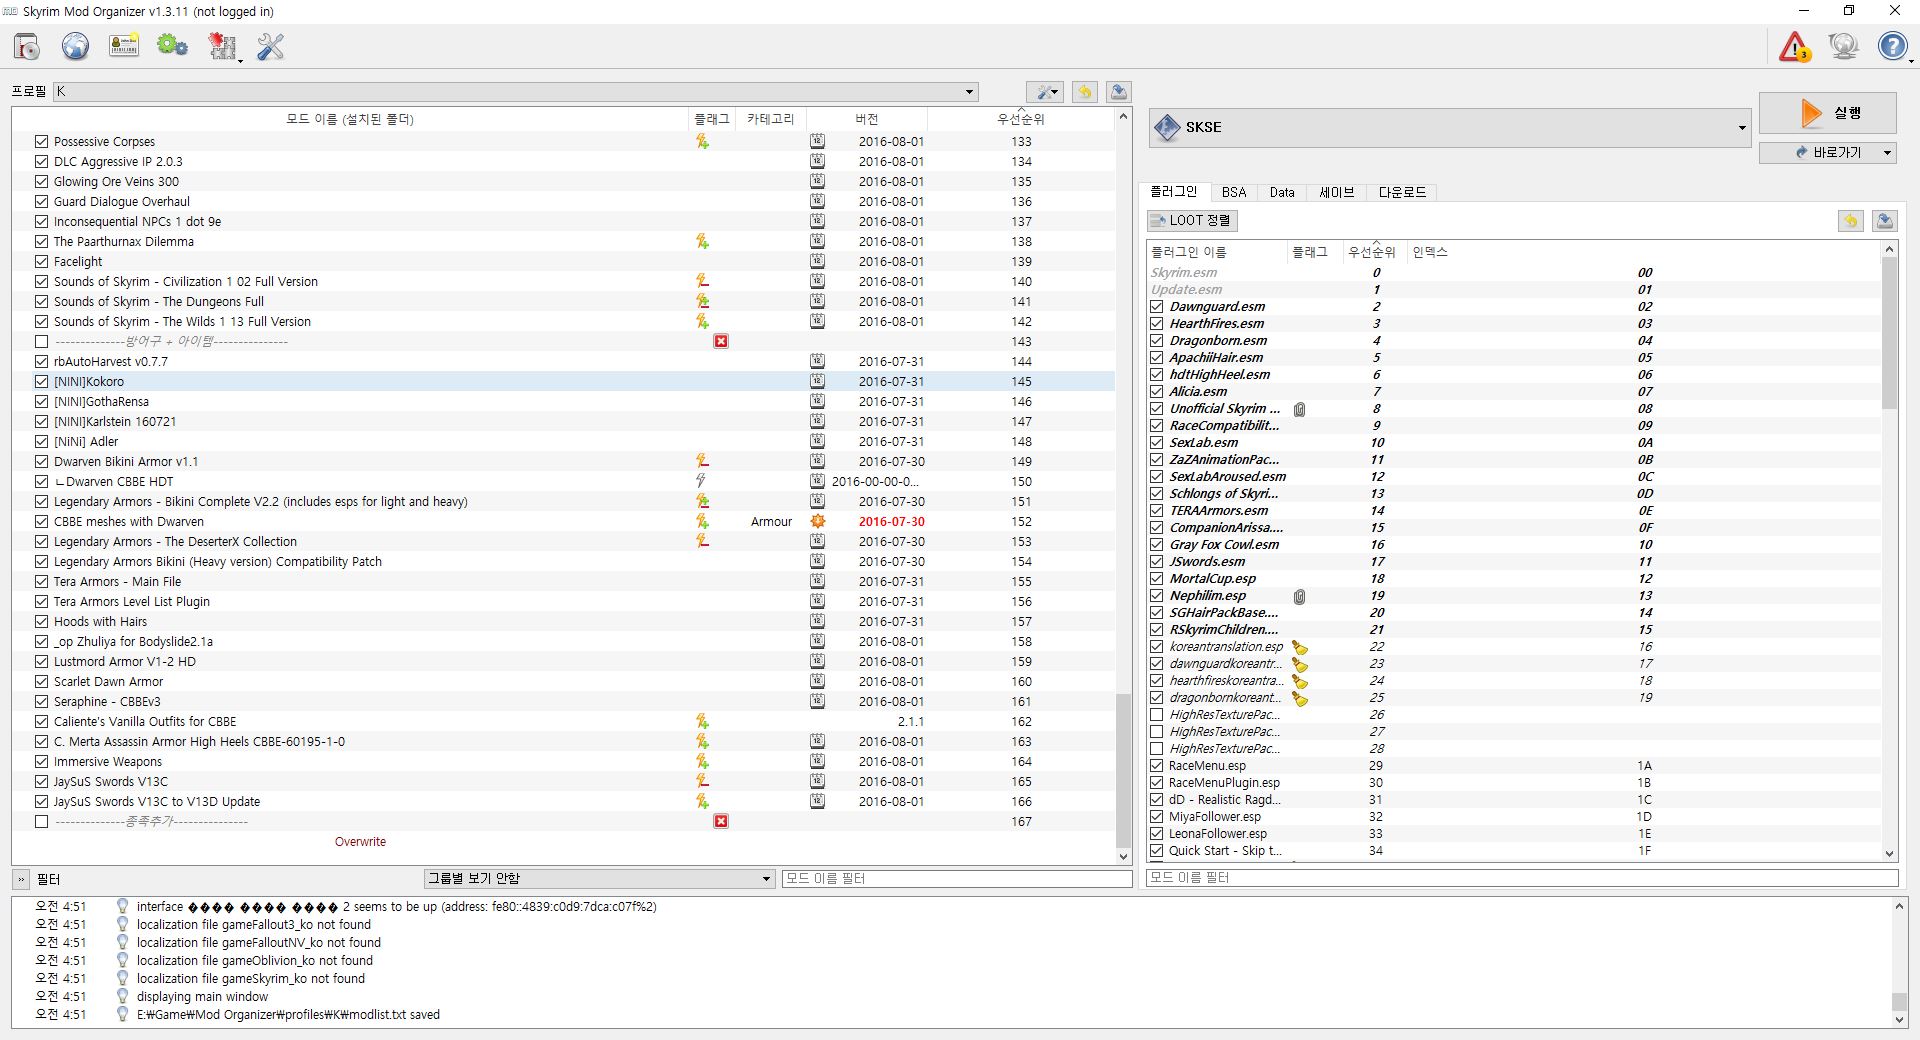1920x1040 pixels.
Task: Open the SKSE executable dropdown
Action: click(x=1450, y=127)
